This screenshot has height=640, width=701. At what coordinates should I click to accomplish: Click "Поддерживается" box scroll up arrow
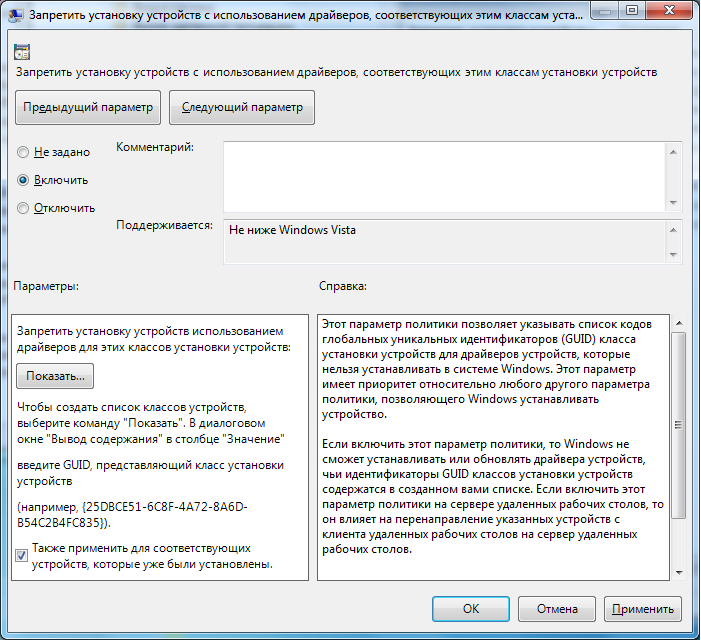click(x=673, y=230)
